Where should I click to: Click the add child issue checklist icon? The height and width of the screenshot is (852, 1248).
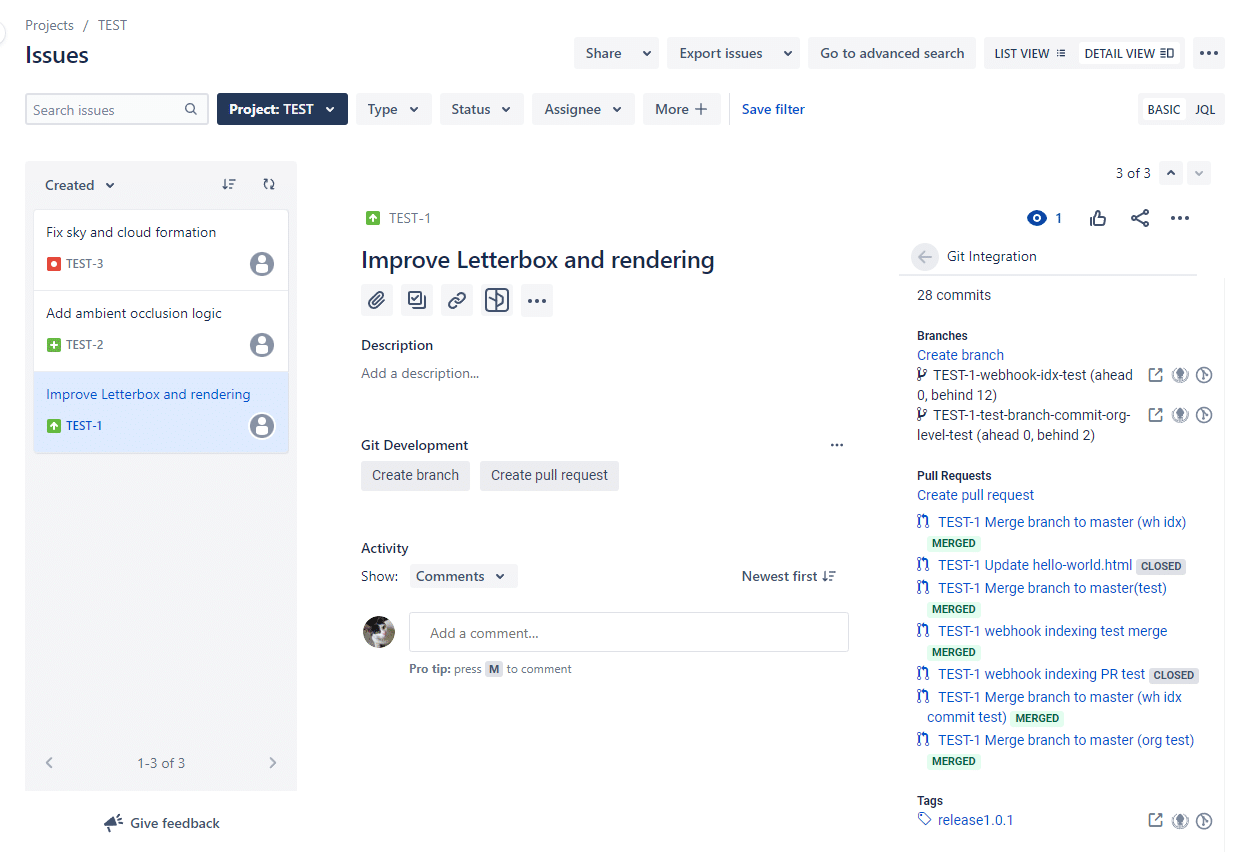[417, 300]
